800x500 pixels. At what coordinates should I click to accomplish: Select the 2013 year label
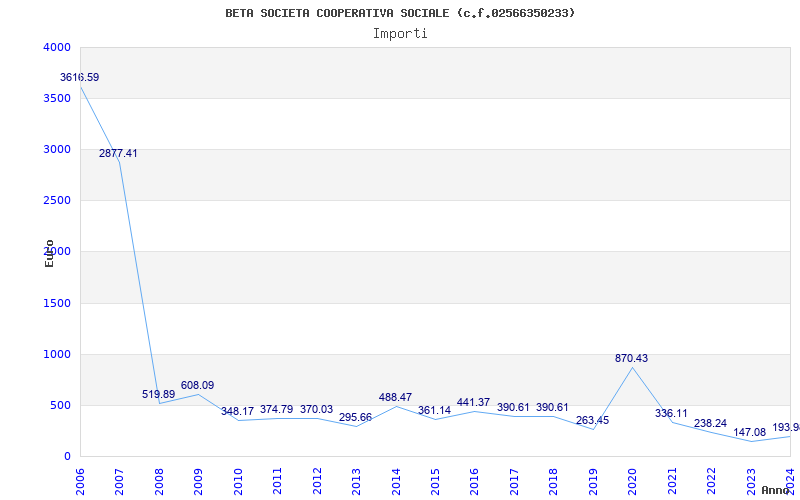357,481
